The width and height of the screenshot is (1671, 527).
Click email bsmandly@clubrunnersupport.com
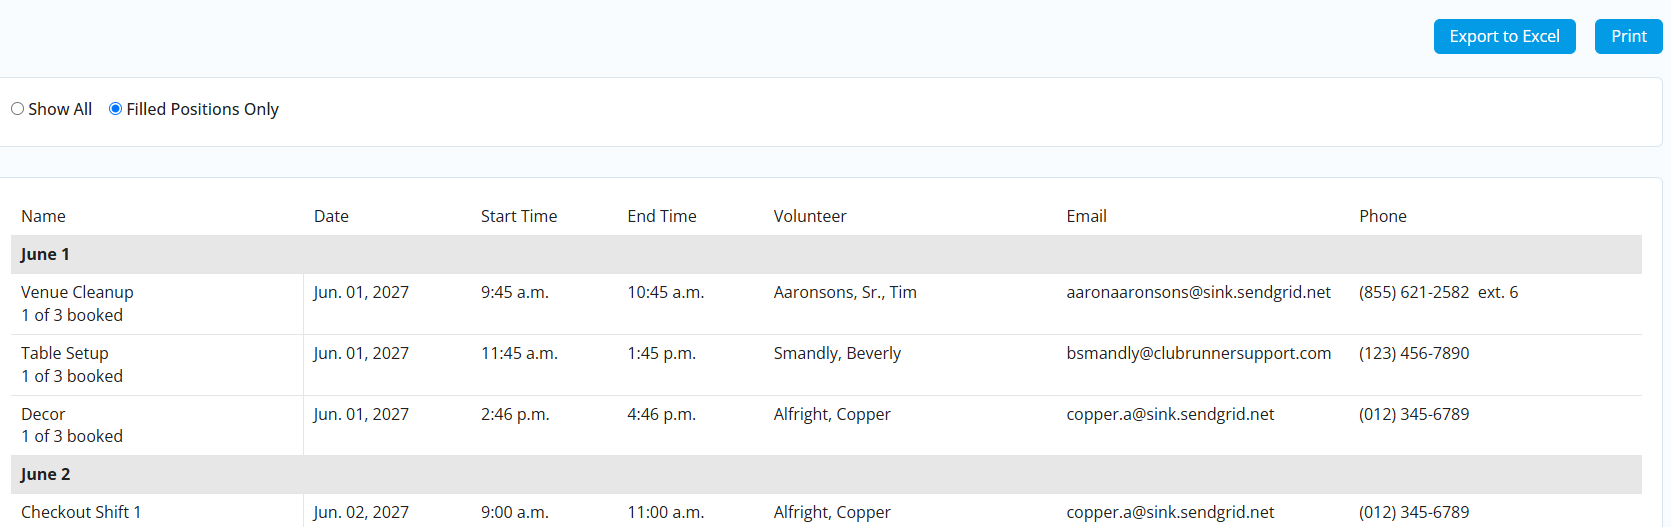click(1198, 353)
